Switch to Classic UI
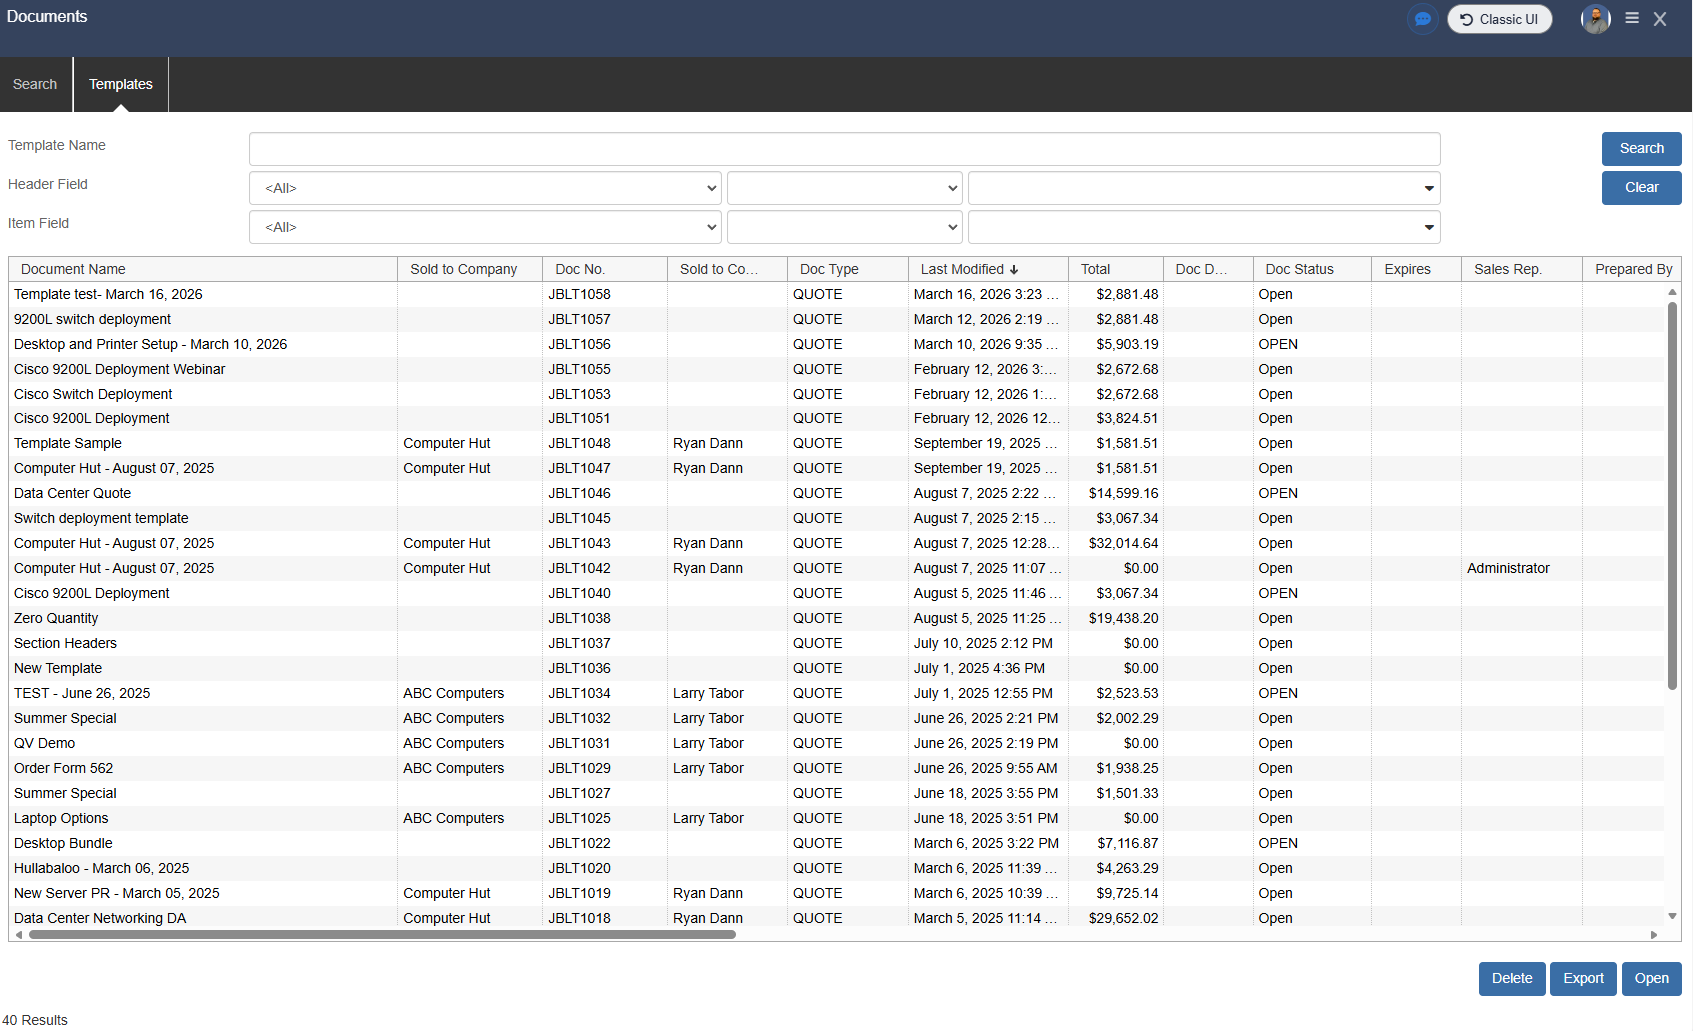Viewport: 1693px width, 1031px height. [x=1499, y=19]
